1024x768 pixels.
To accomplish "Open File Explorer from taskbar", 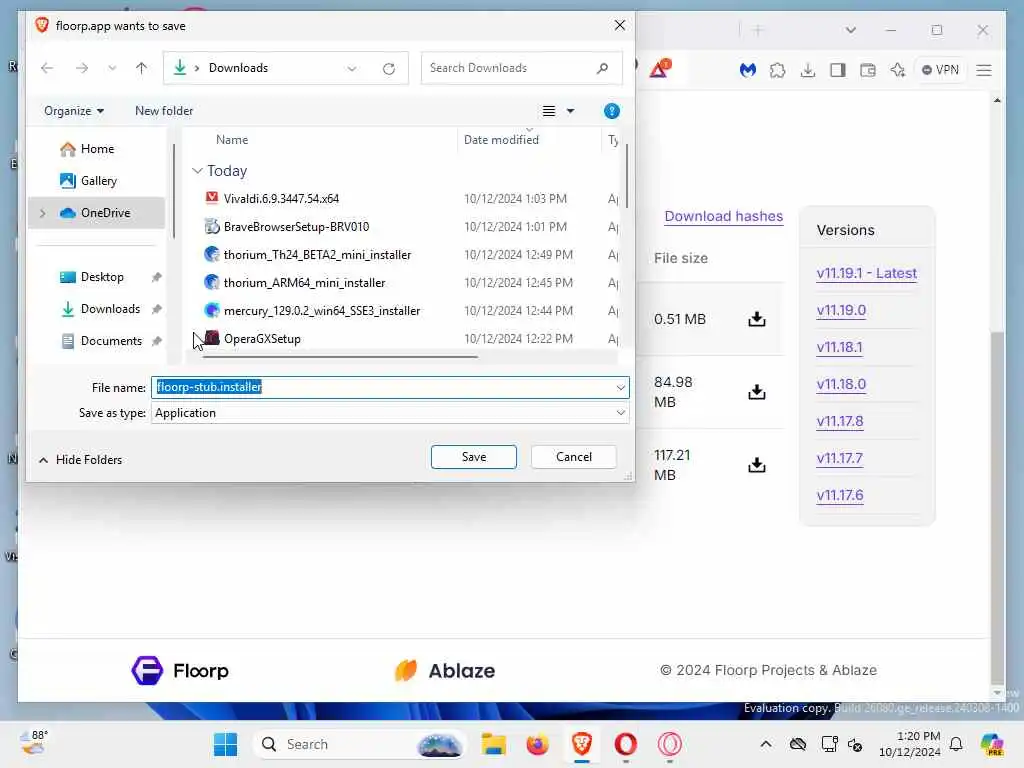I will point(494,744).
